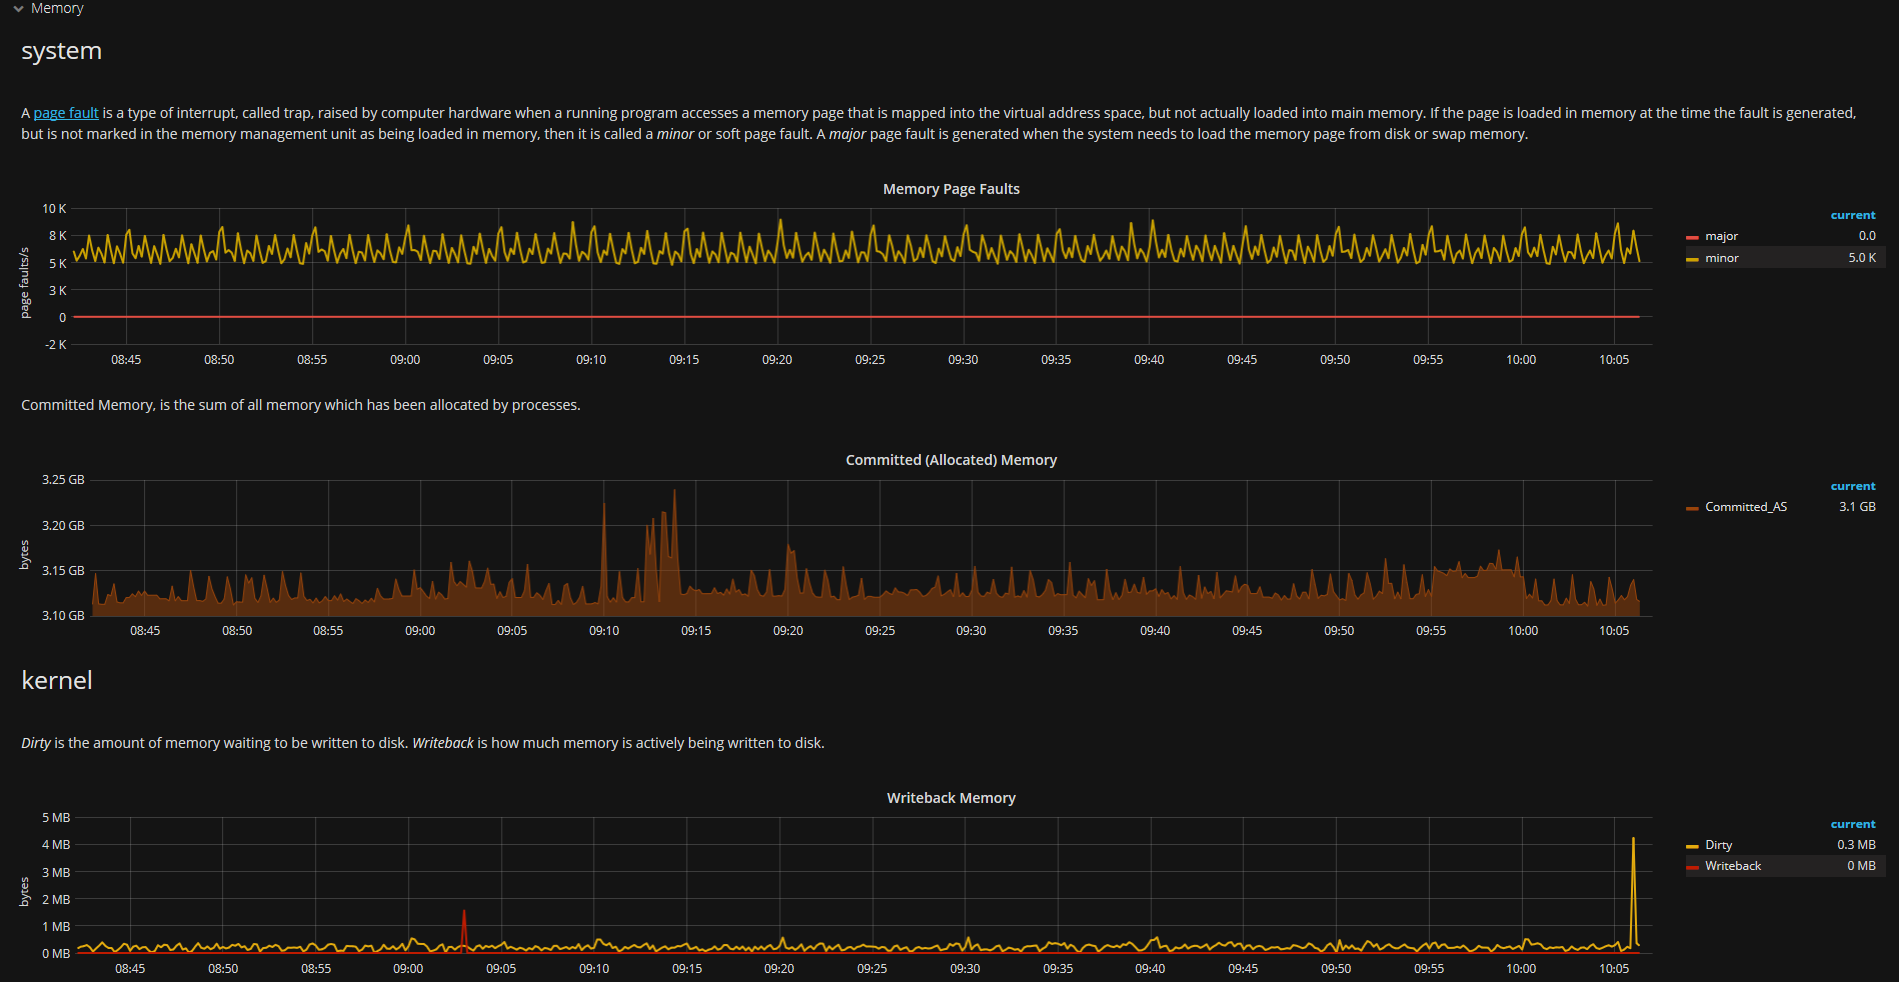Click the Memory row title
Viewport: 1899px width, 982px height.
[x=57, y=8]
